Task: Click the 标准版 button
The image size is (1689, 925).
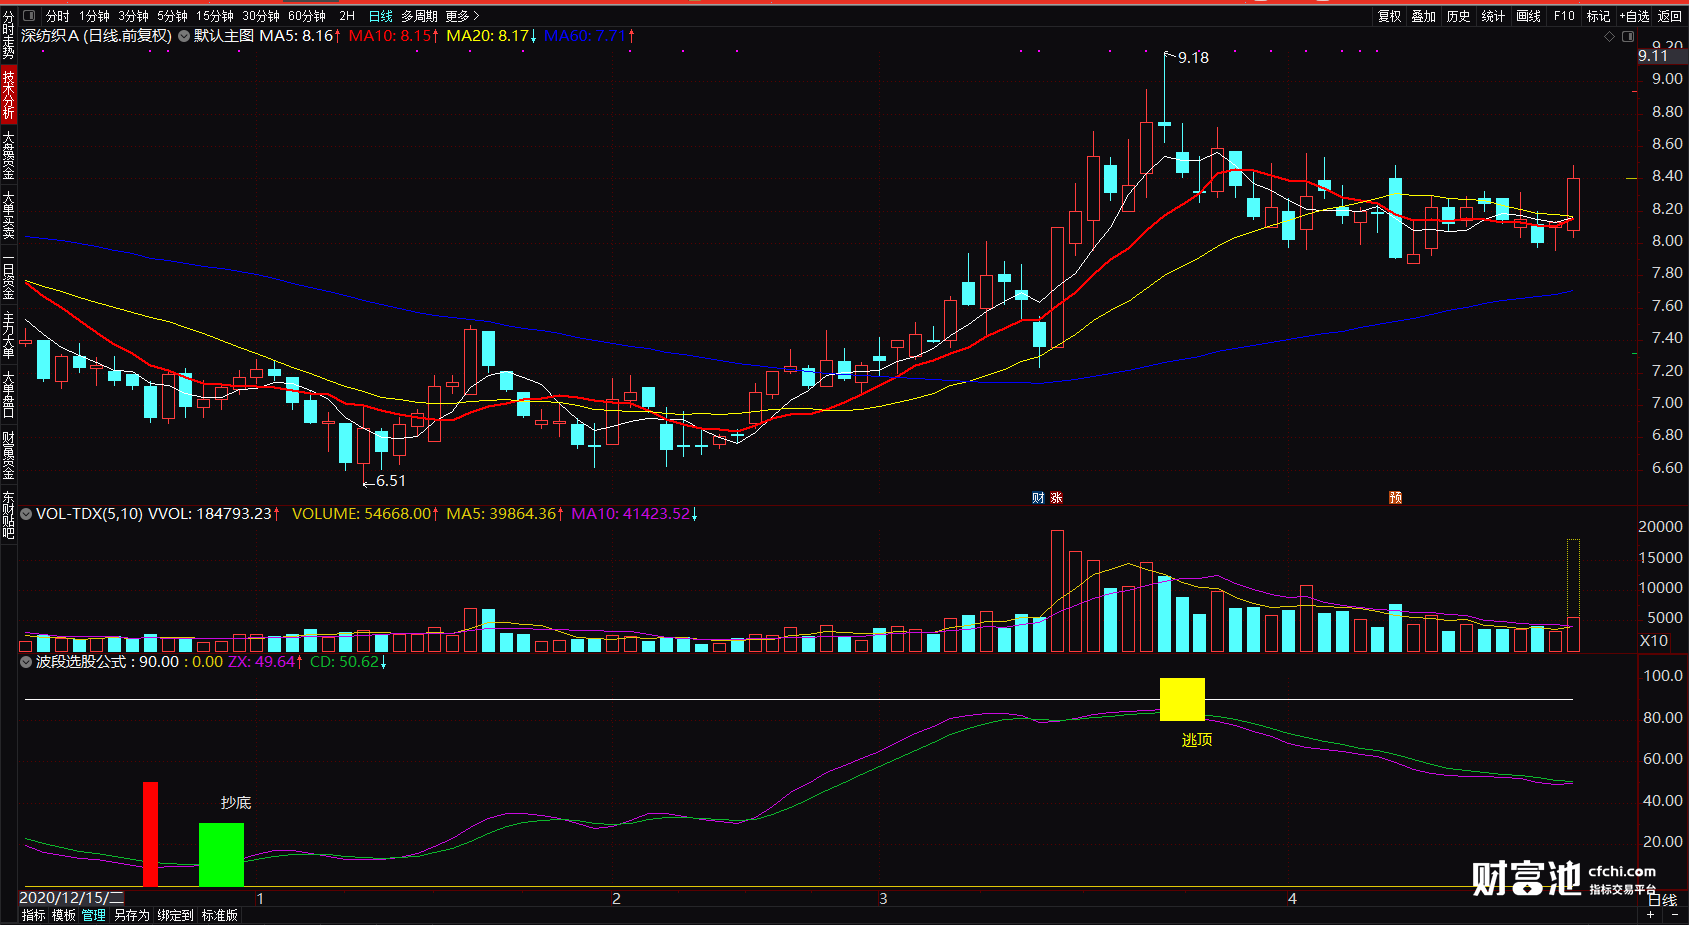Action: point(220,915)
